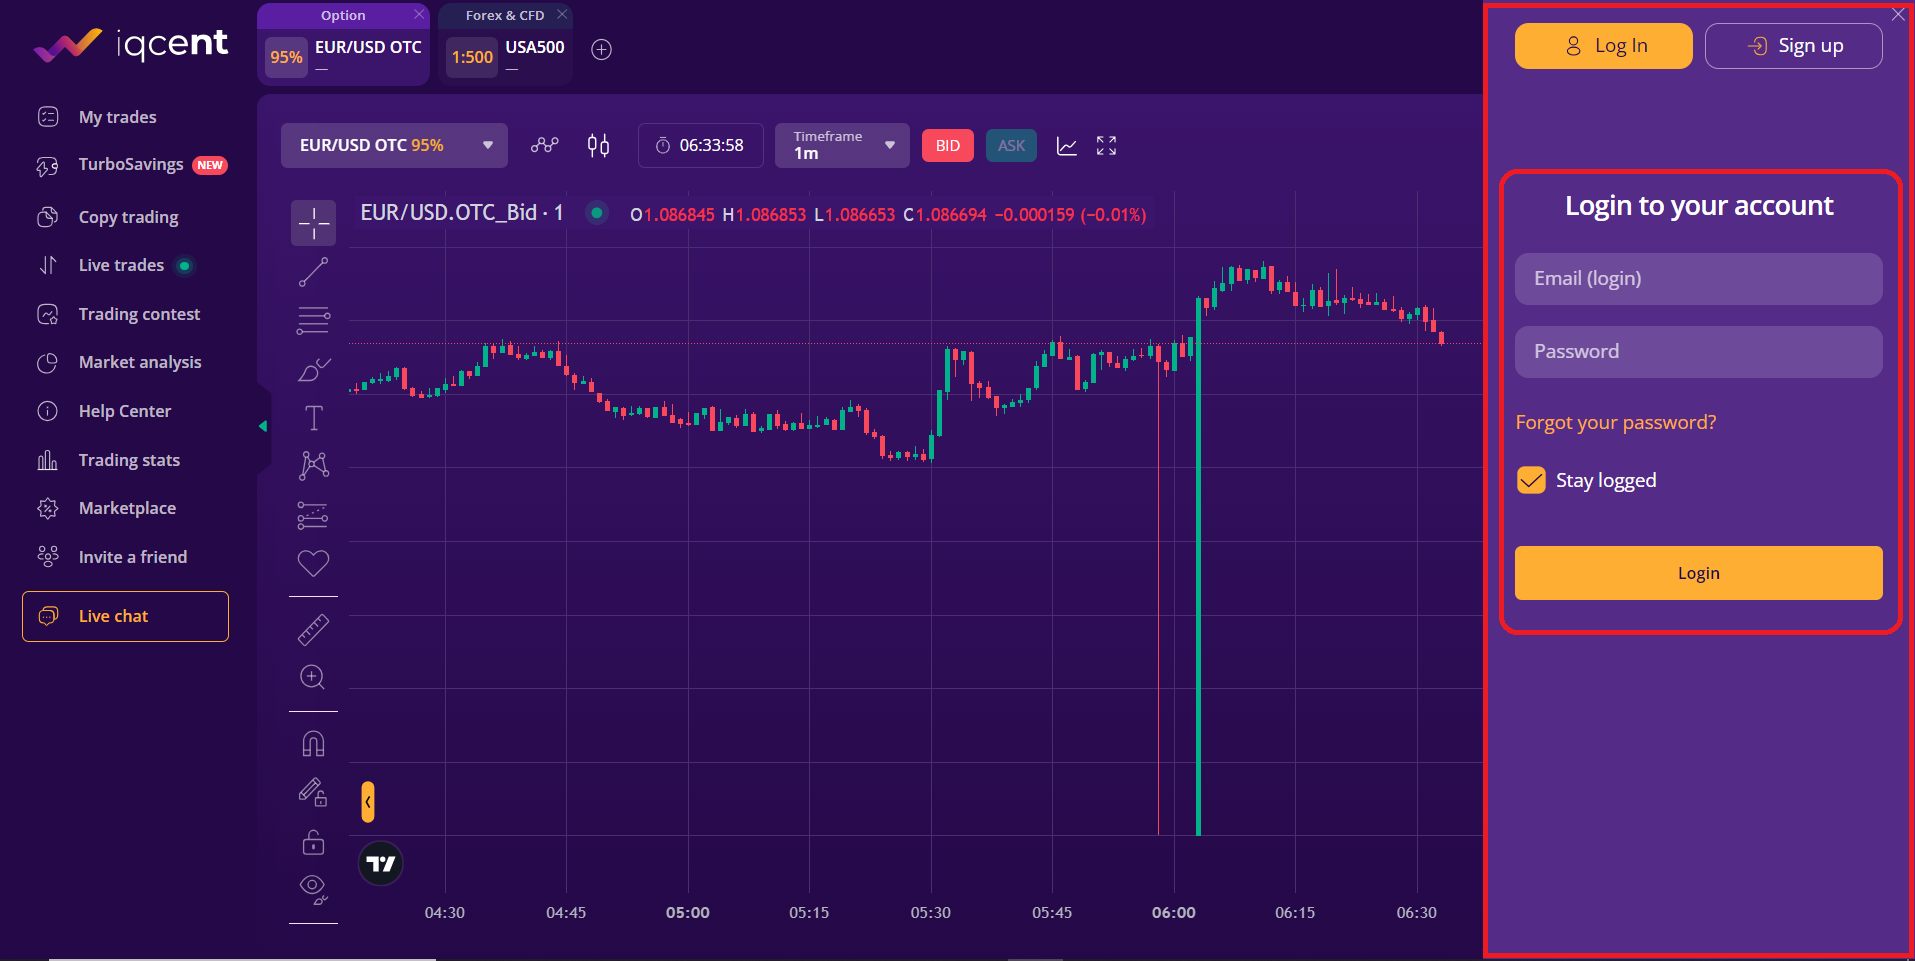
Task: Expand the EUR/USD OTC 95% asset dropdown
Action: point(394,145)
